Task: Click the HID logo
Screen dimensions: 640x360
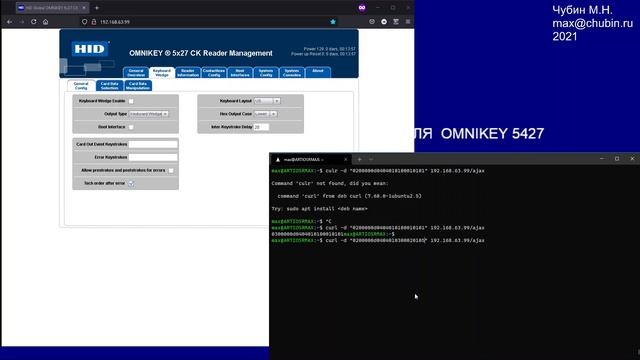Action: point(90,49)
